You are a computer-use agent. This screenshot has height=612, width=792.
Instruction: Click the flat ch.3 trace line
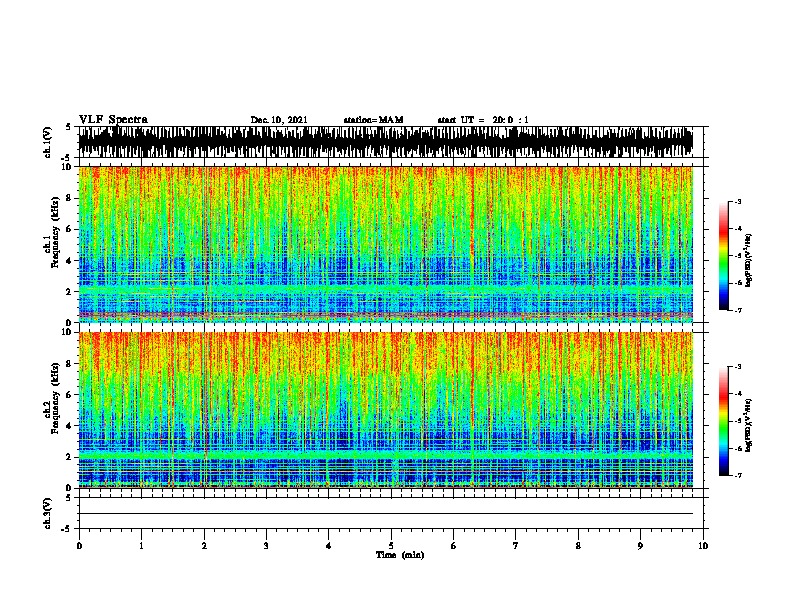(x=386, y=514)
